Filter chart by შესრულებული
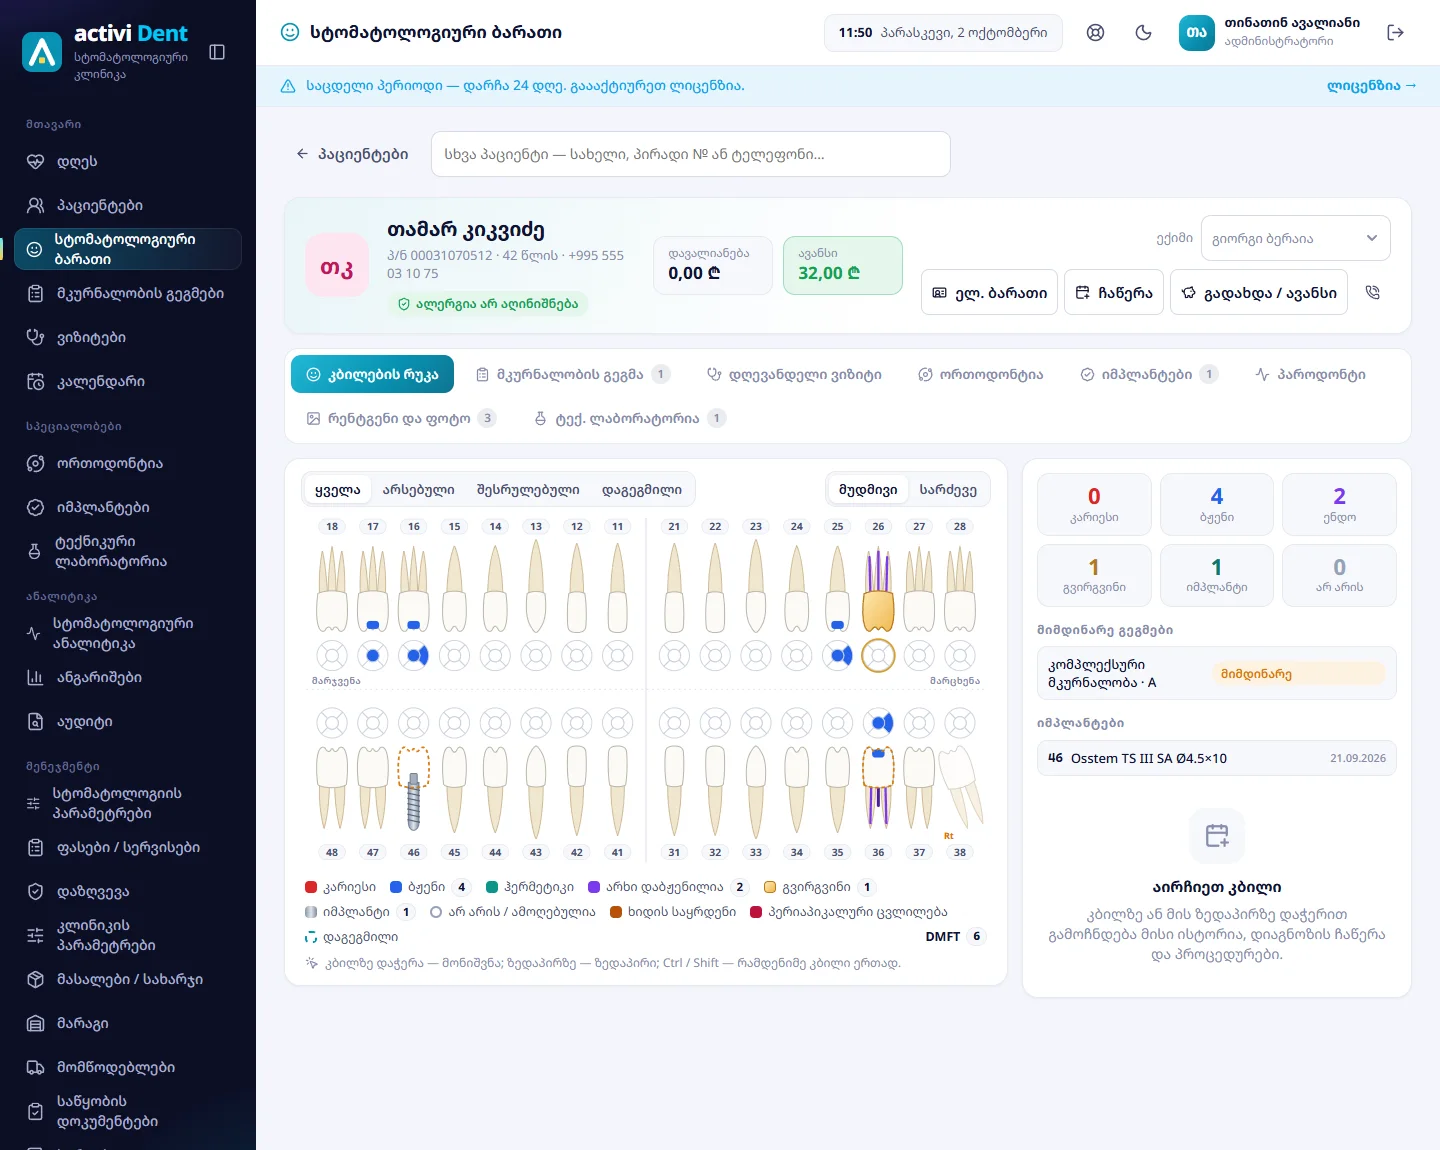This screenshot has height=1150, width=1440. point(528,489)
